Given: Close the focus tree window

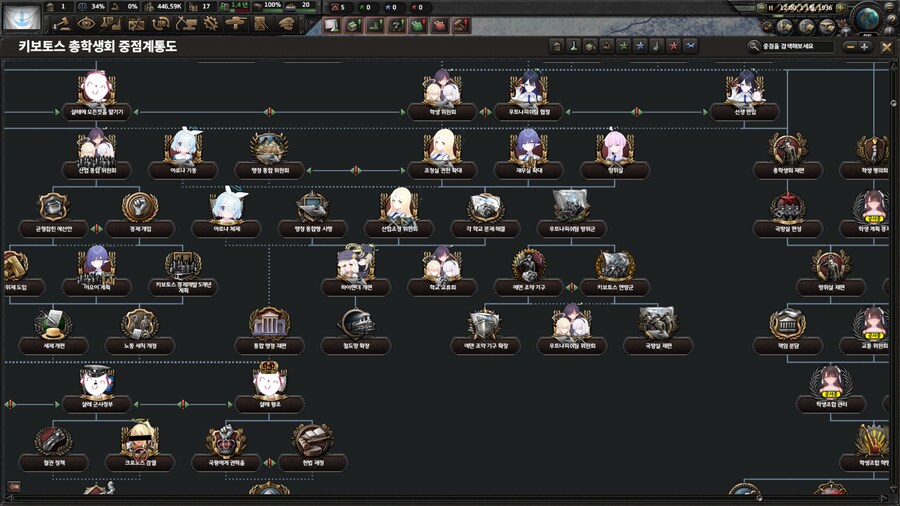Looking at the screenshot, I should [x=886, y=46].
